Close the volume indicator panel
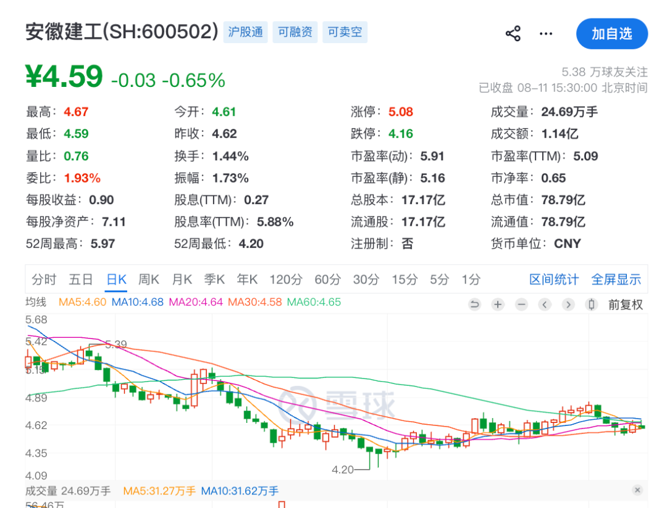667x508 pixels. tap(637, 490)
